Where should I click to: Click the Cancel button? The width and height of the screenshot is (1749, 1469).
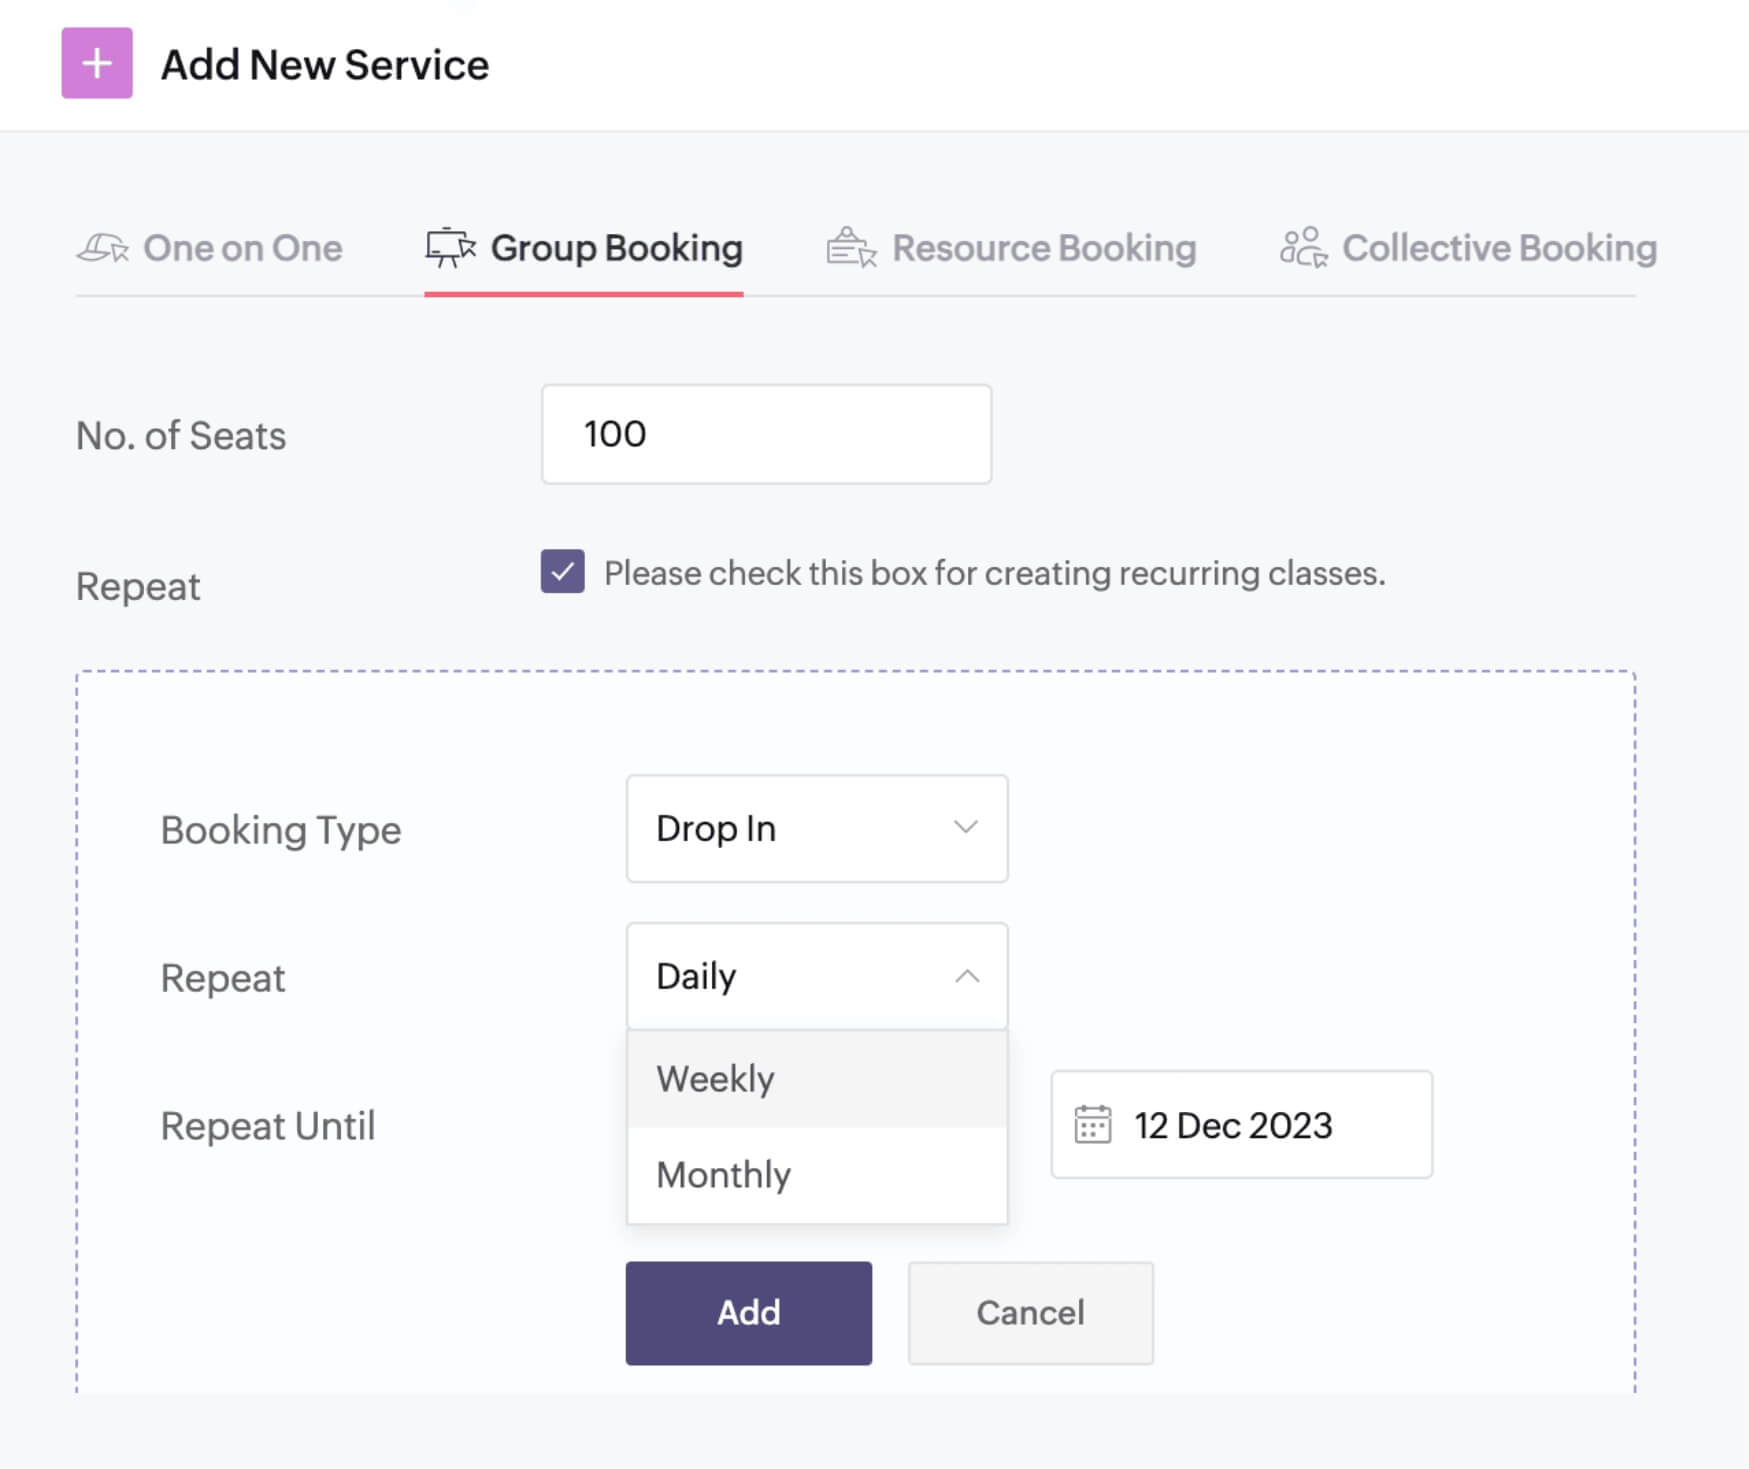[x=1030, y=1313]
